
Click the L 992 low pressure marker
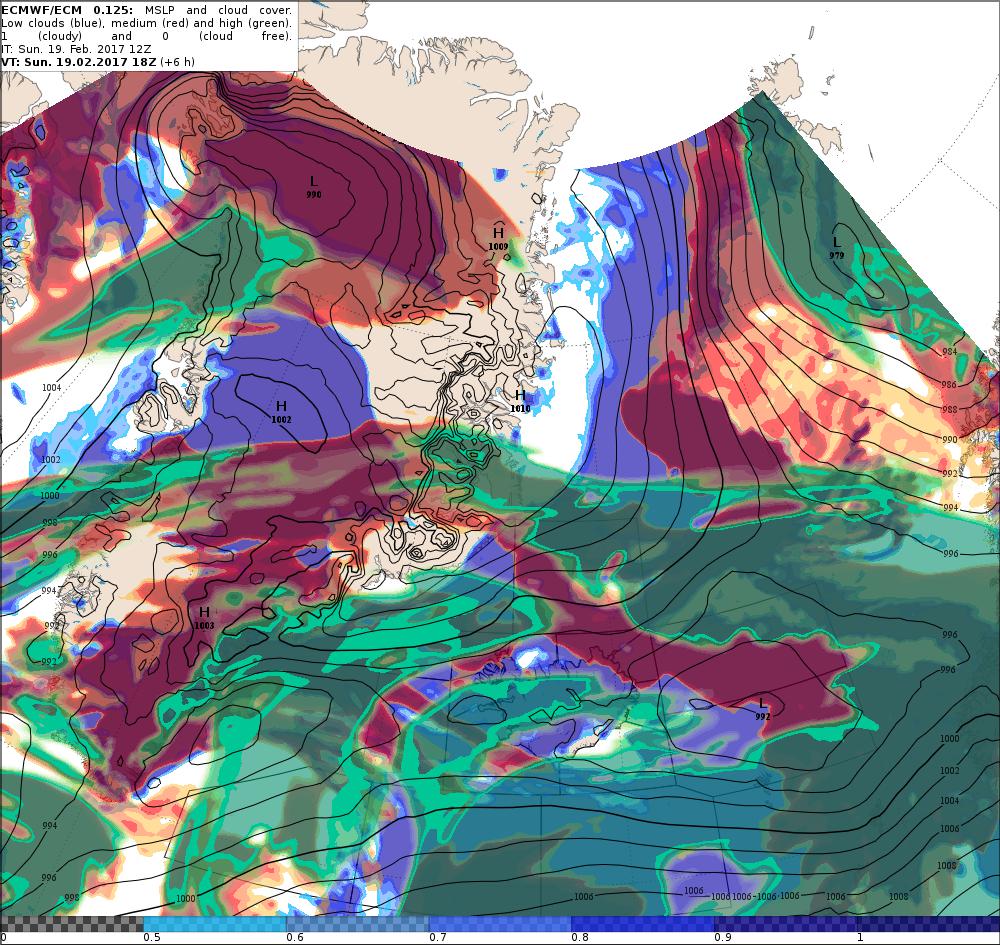tap(763, 709)
